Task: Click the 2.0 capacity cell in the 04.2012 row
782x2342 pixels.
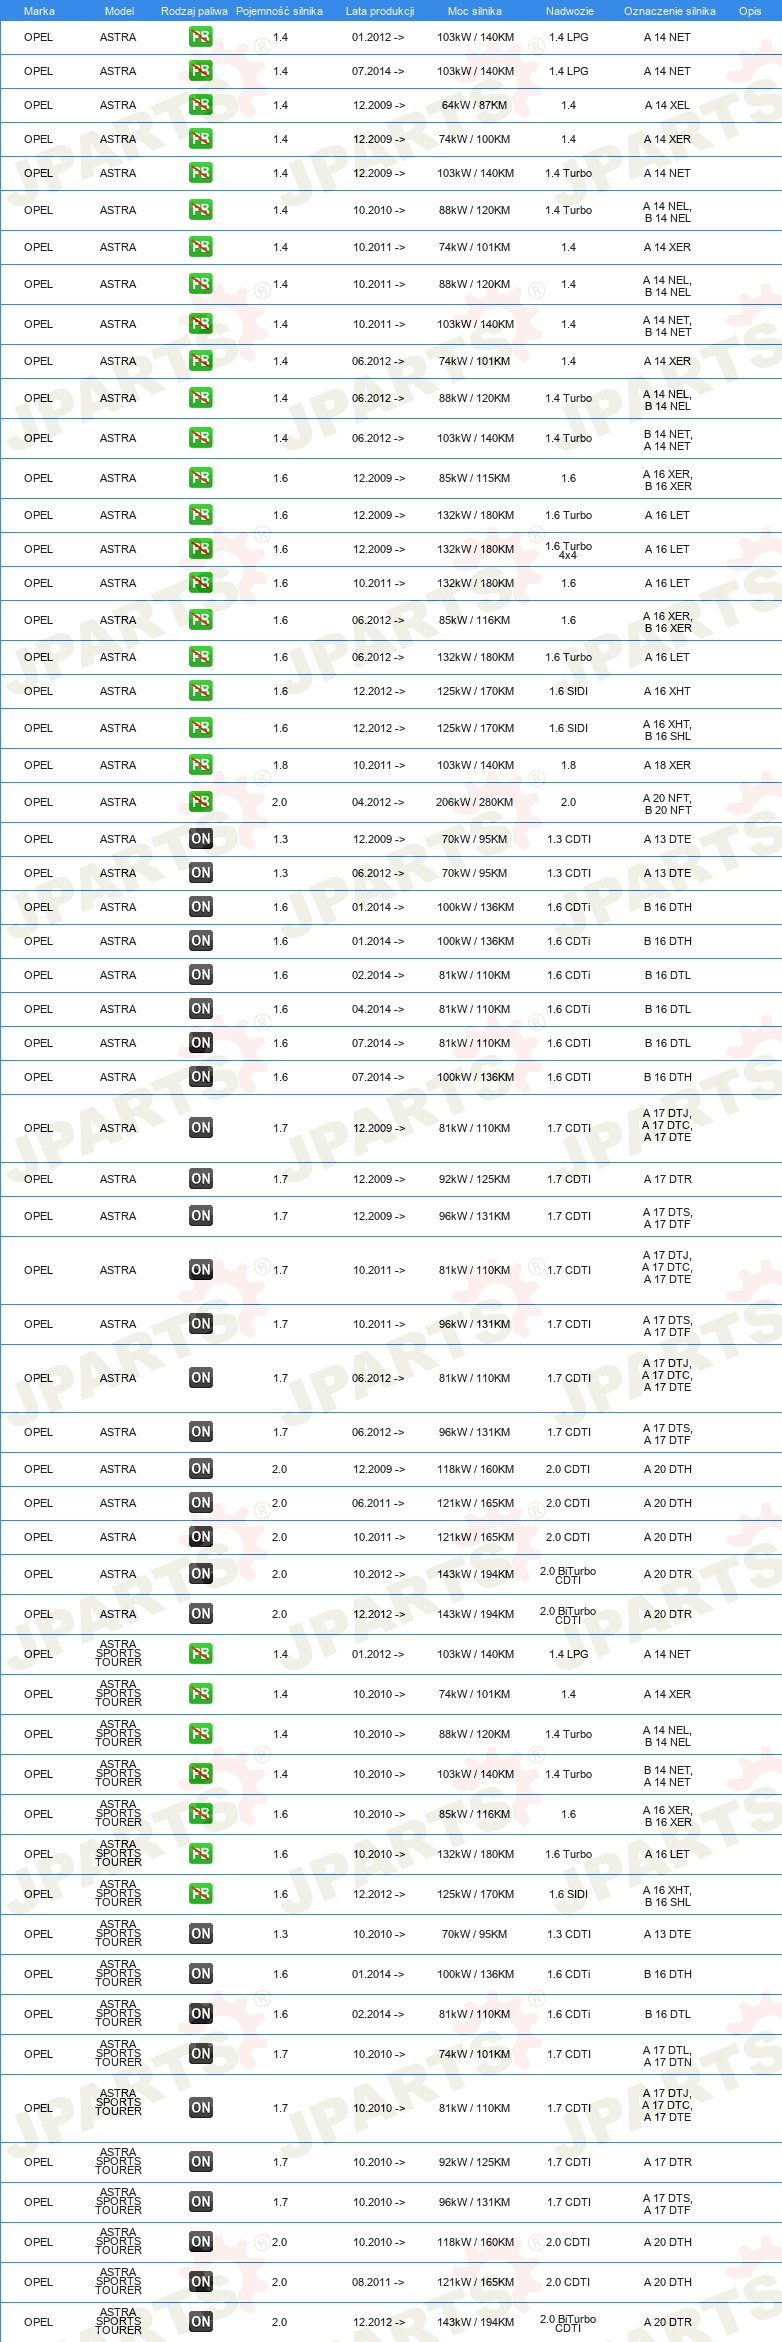Action: click(x=280, y=802)
